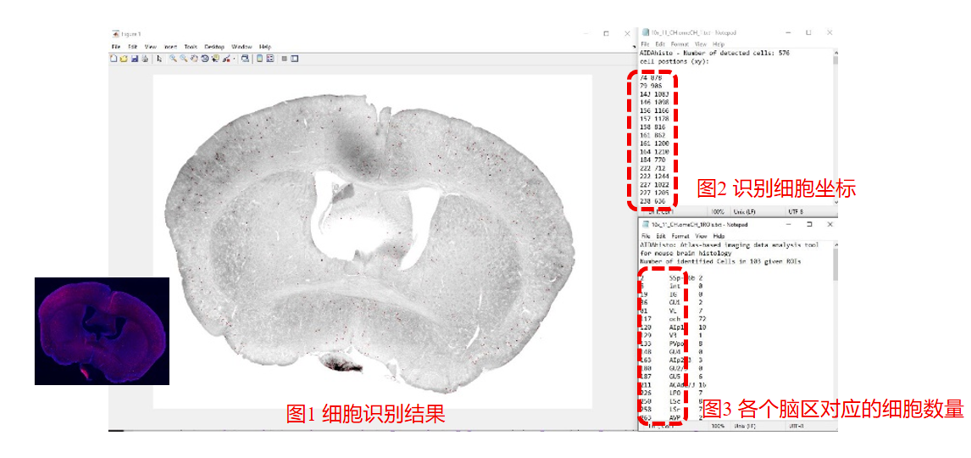Click Show Plot Tools and Dock icon
The height and width of the screenshot is (458, 971).
point(294,59)
